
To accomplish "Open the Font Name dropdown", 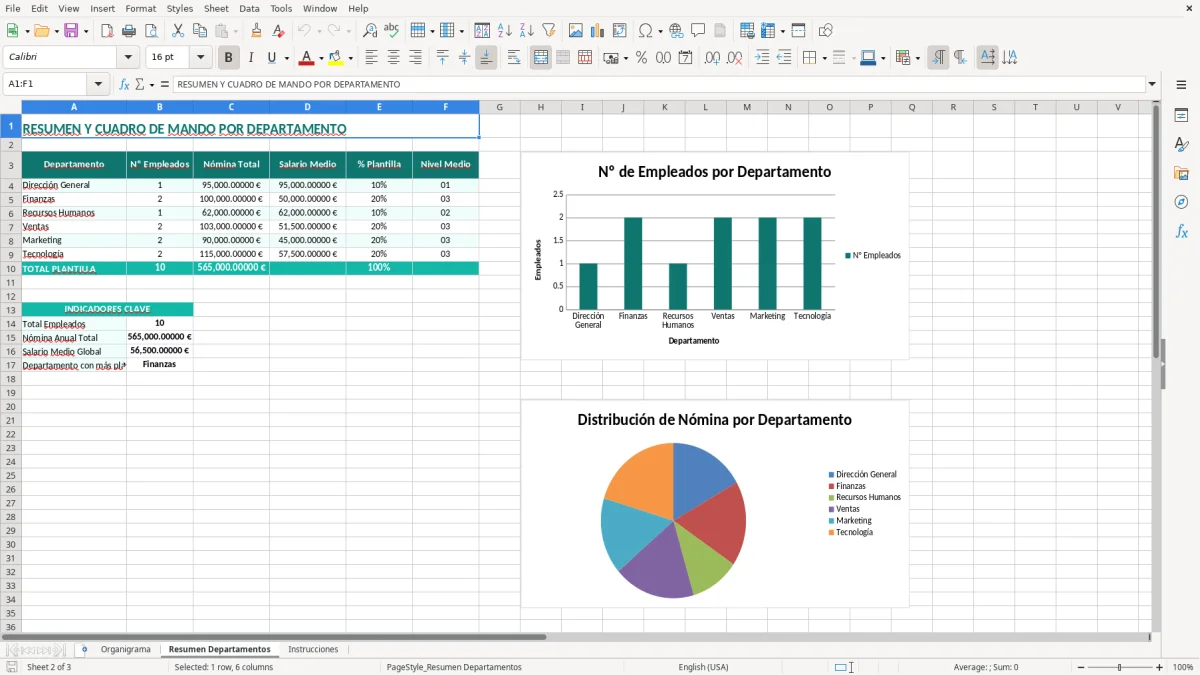I will (x=128, y=58).
